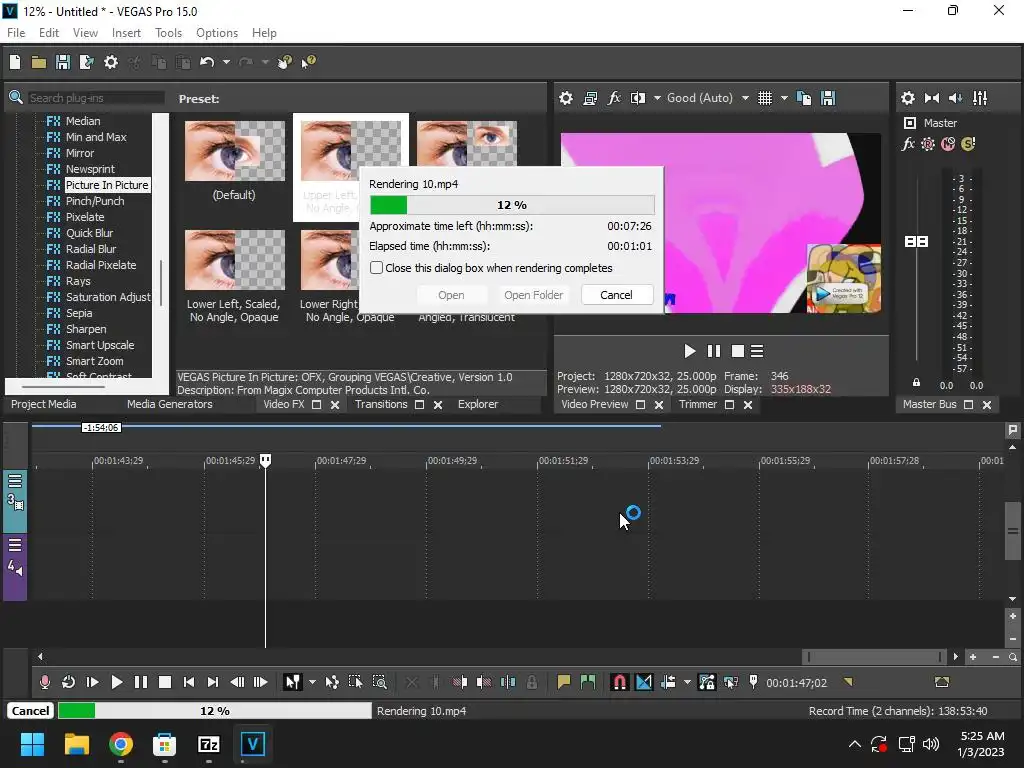Open Project Properties gear in main toolbar

[111, 62]
